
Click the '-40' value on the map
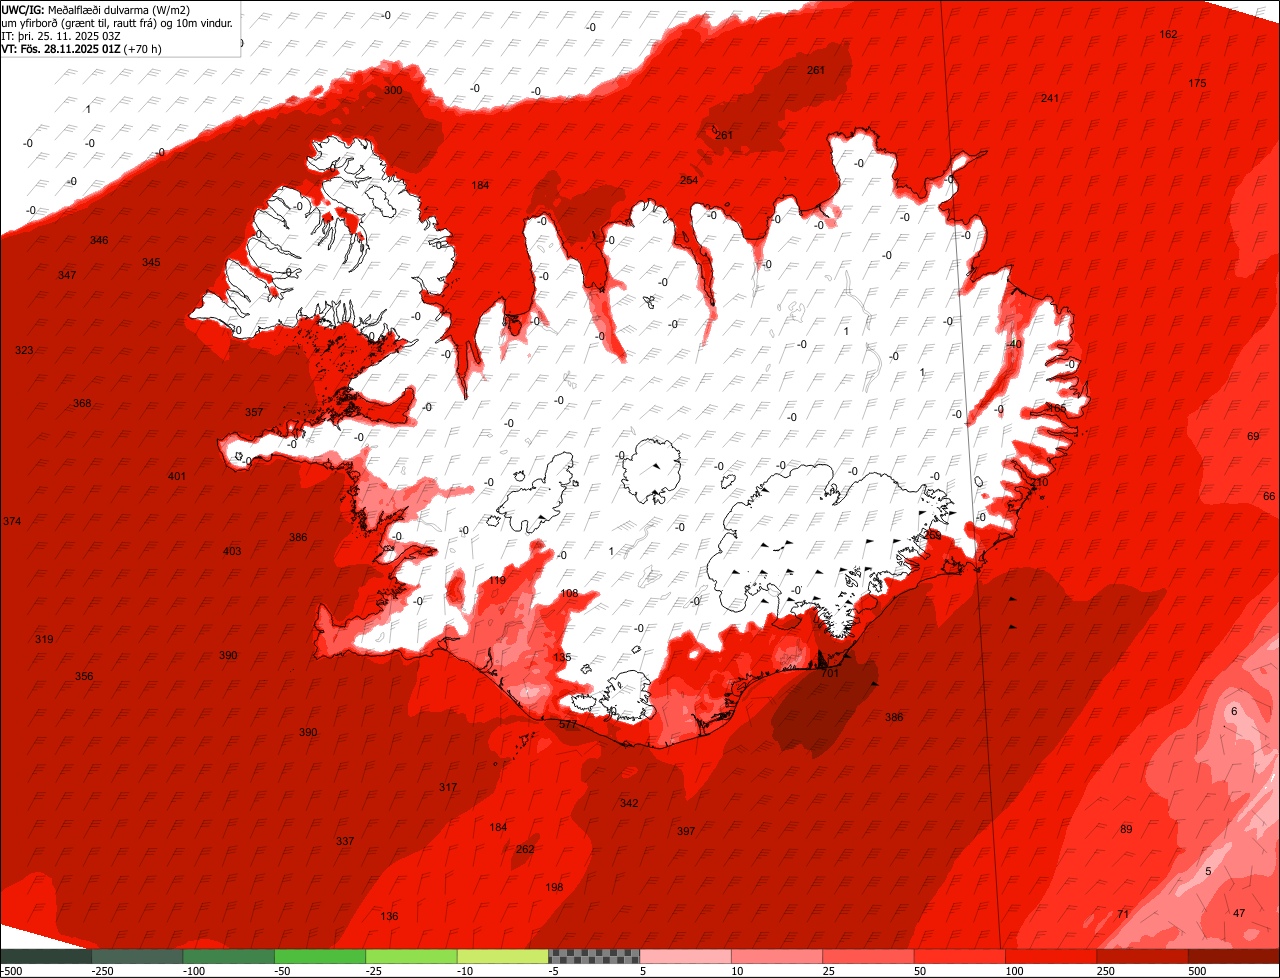tap(1014, 344)
